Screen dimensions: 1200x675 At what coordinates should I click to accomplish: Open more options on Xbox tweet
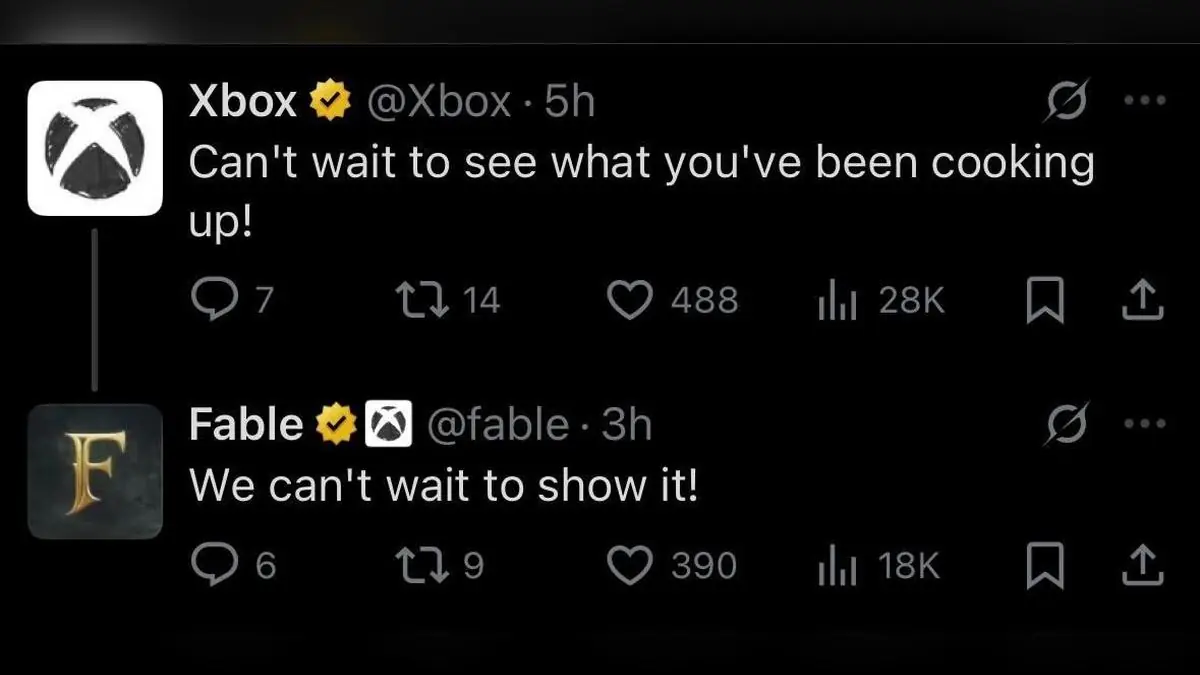click(1146, 100)
